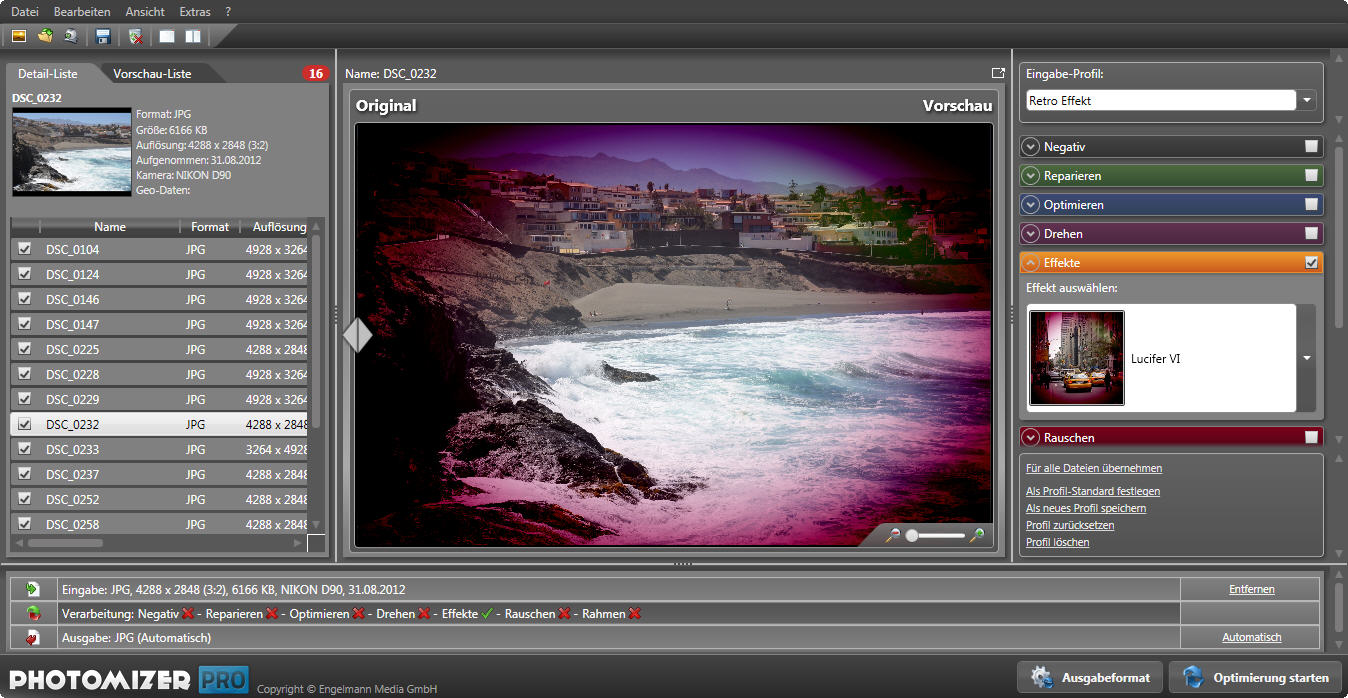Click the recycle bin remove icon

[x=136, y=37]
